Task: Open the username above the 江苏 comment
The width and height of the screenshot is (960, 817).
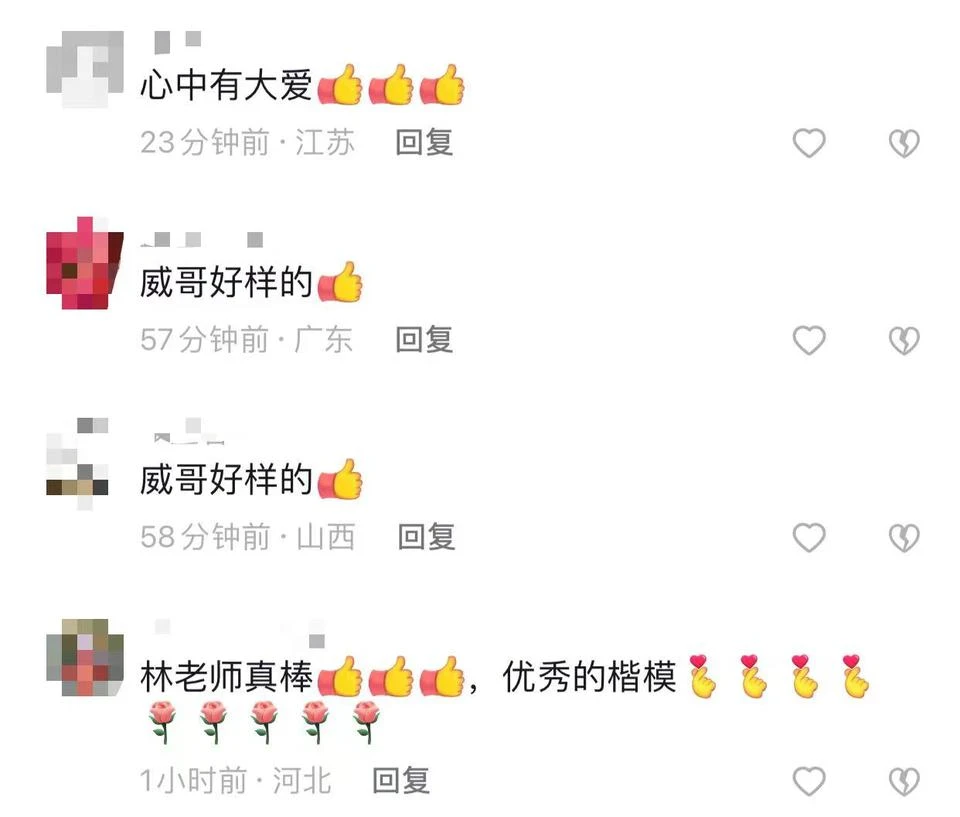Action: [178, 41]
